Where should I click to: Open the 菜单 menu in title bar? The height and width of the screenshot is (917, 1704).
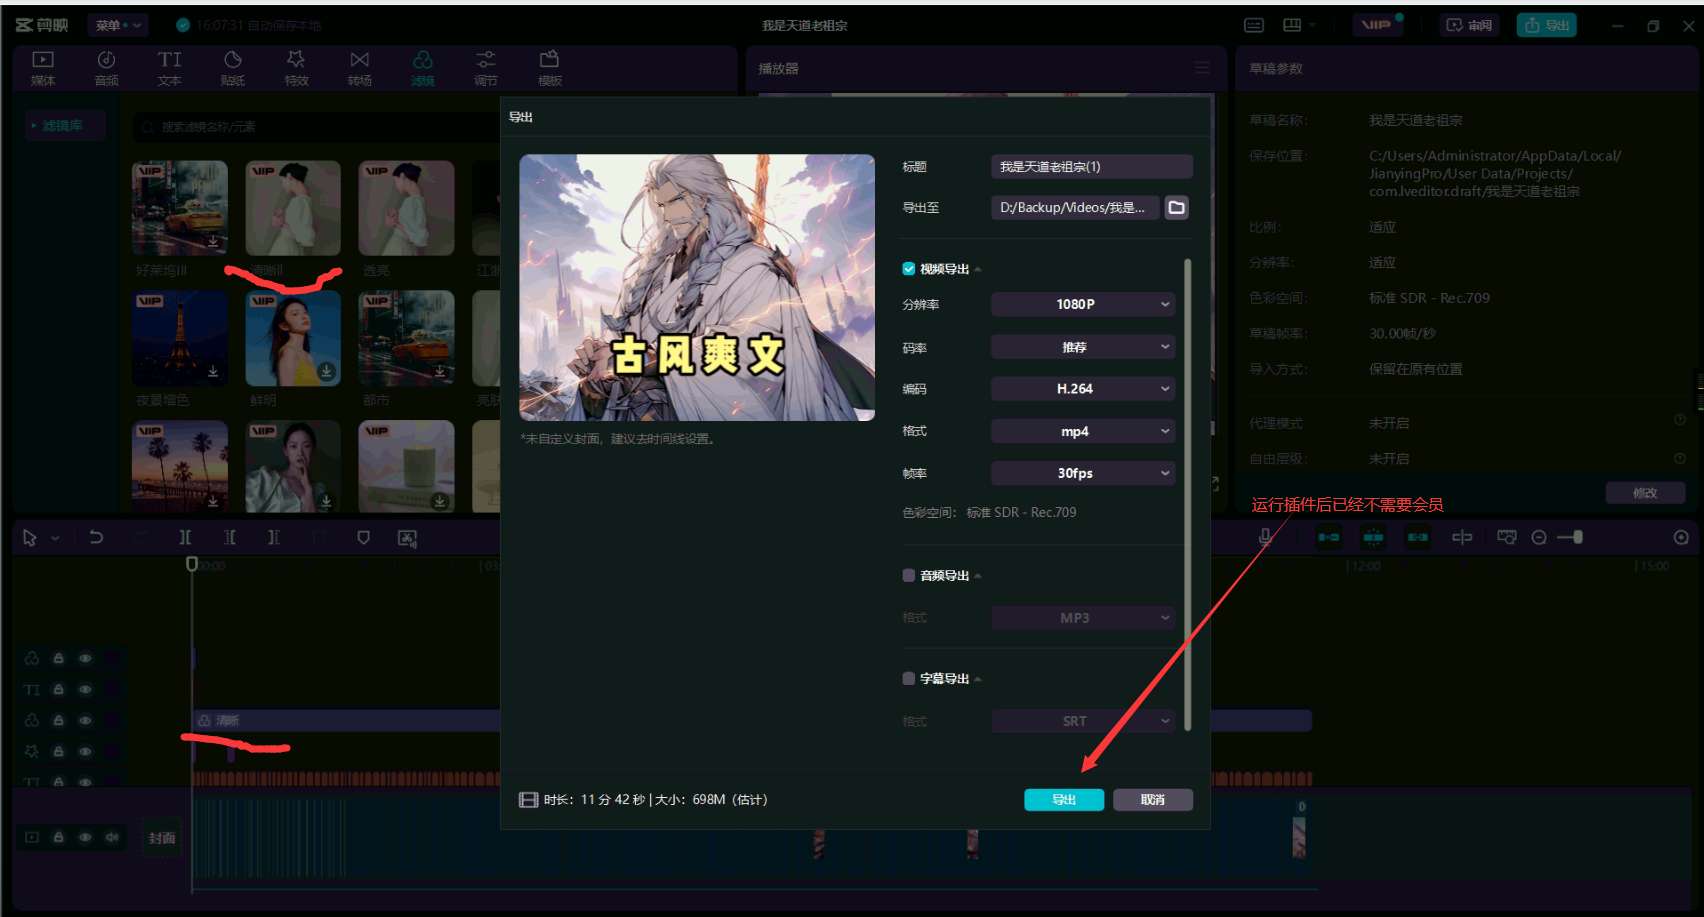117,25
